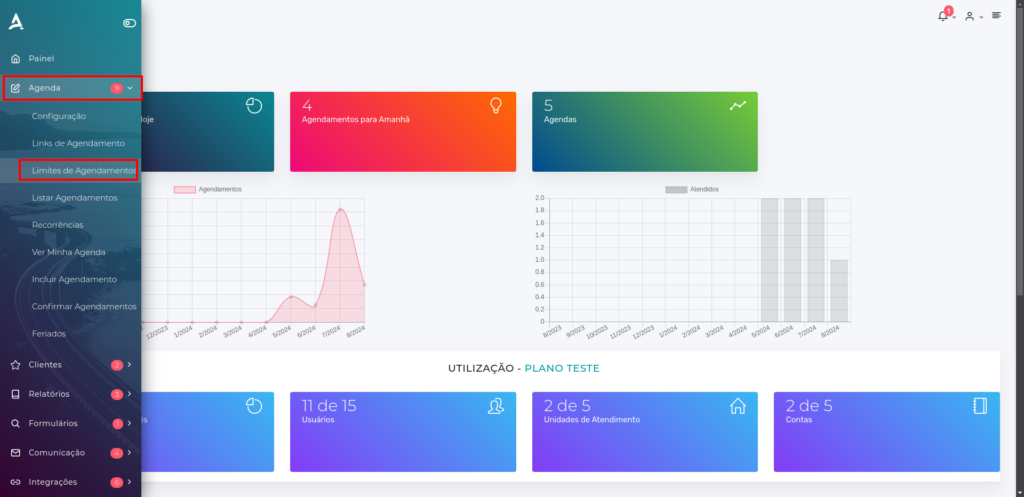Toggle Agendamentos series in chart legend
The image size is (1024, 497).
coord(207,189)
